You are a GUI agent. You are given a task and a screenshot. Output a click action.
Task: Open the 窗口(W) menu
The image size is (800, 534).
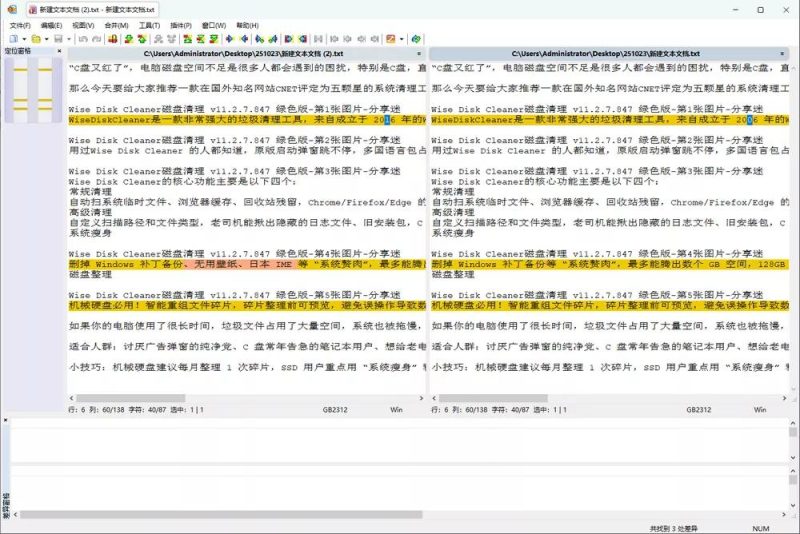[214, 25]
